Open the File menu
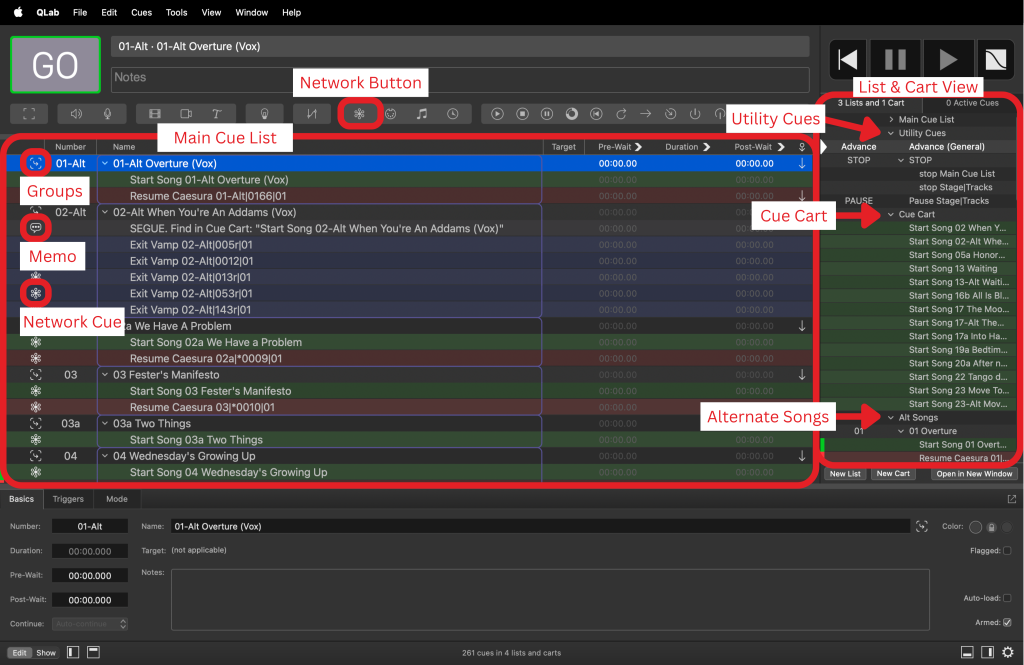This screenshot has height=665, width=1024. point(80,12)
